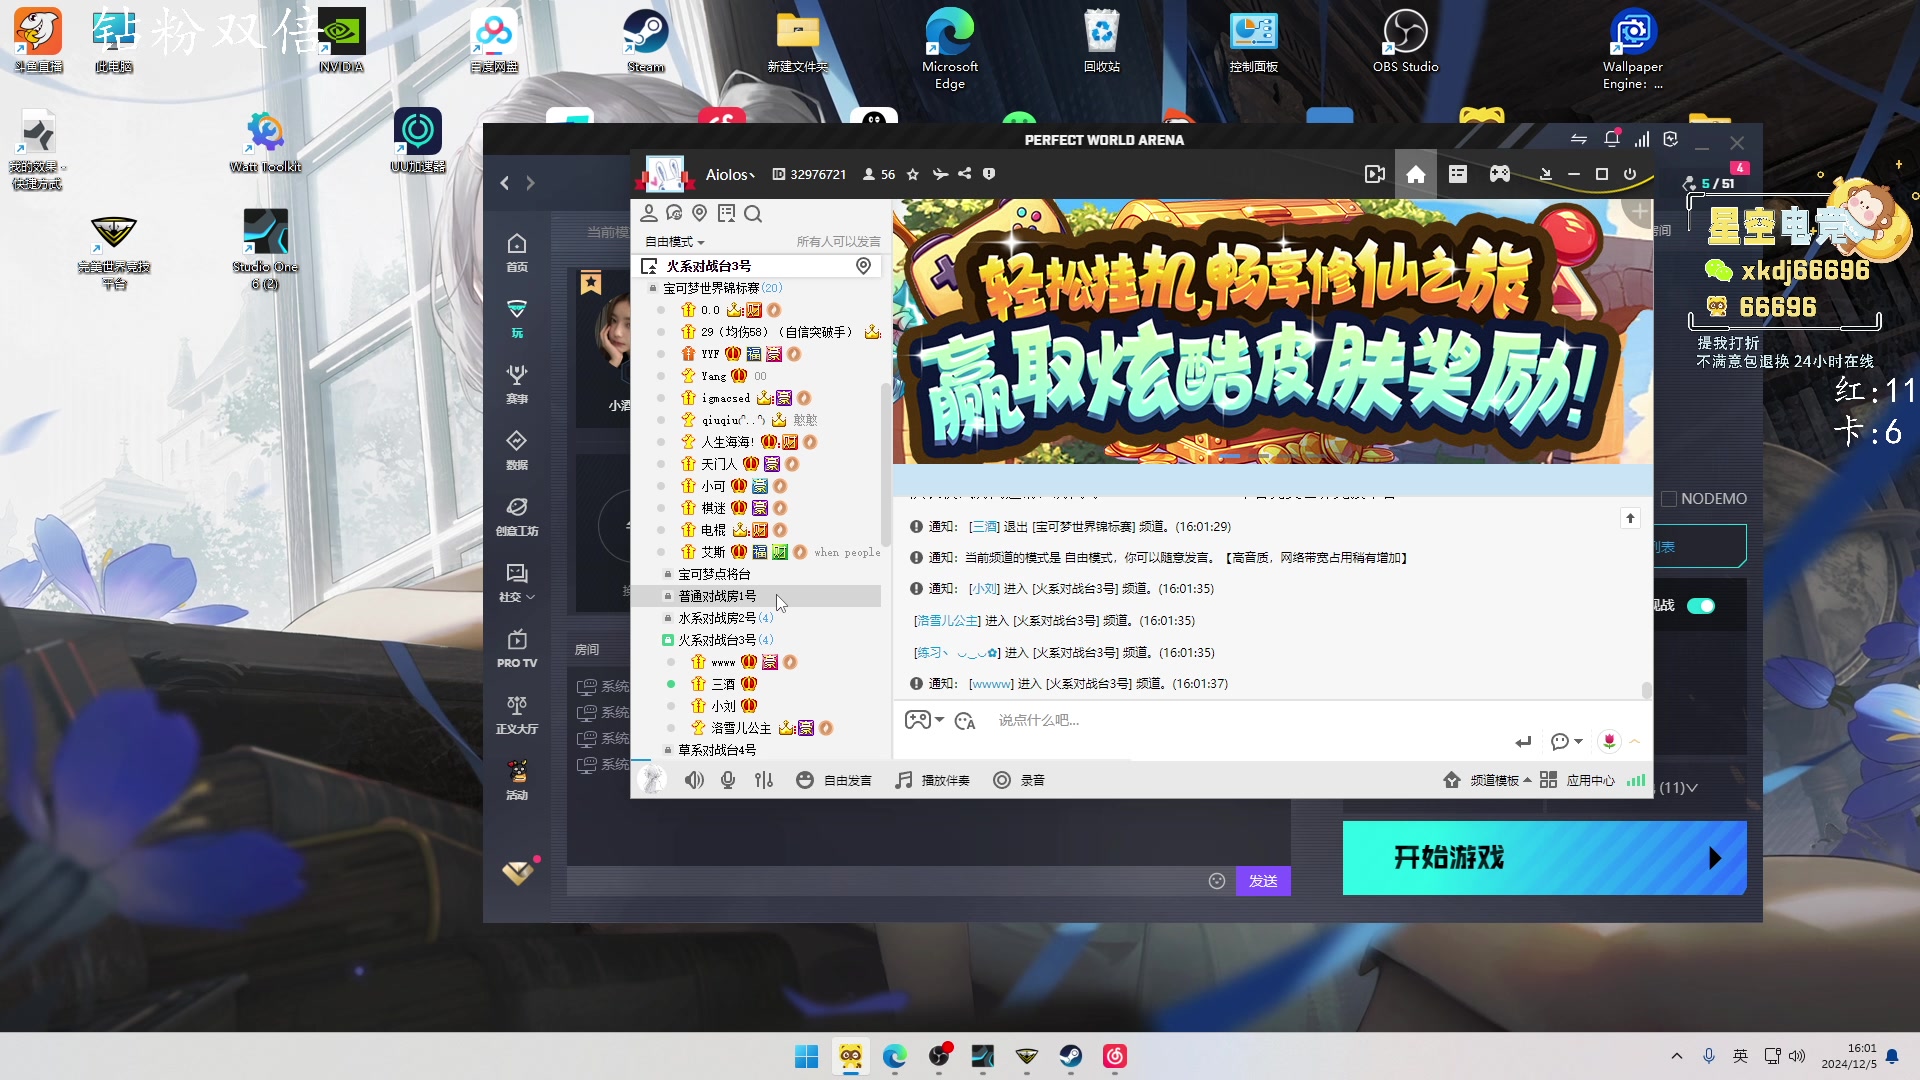Open 赛事 tournaments in Perfect World sidebar
This screenshot has height=1080, width=1920.
(x=517, y=385)
